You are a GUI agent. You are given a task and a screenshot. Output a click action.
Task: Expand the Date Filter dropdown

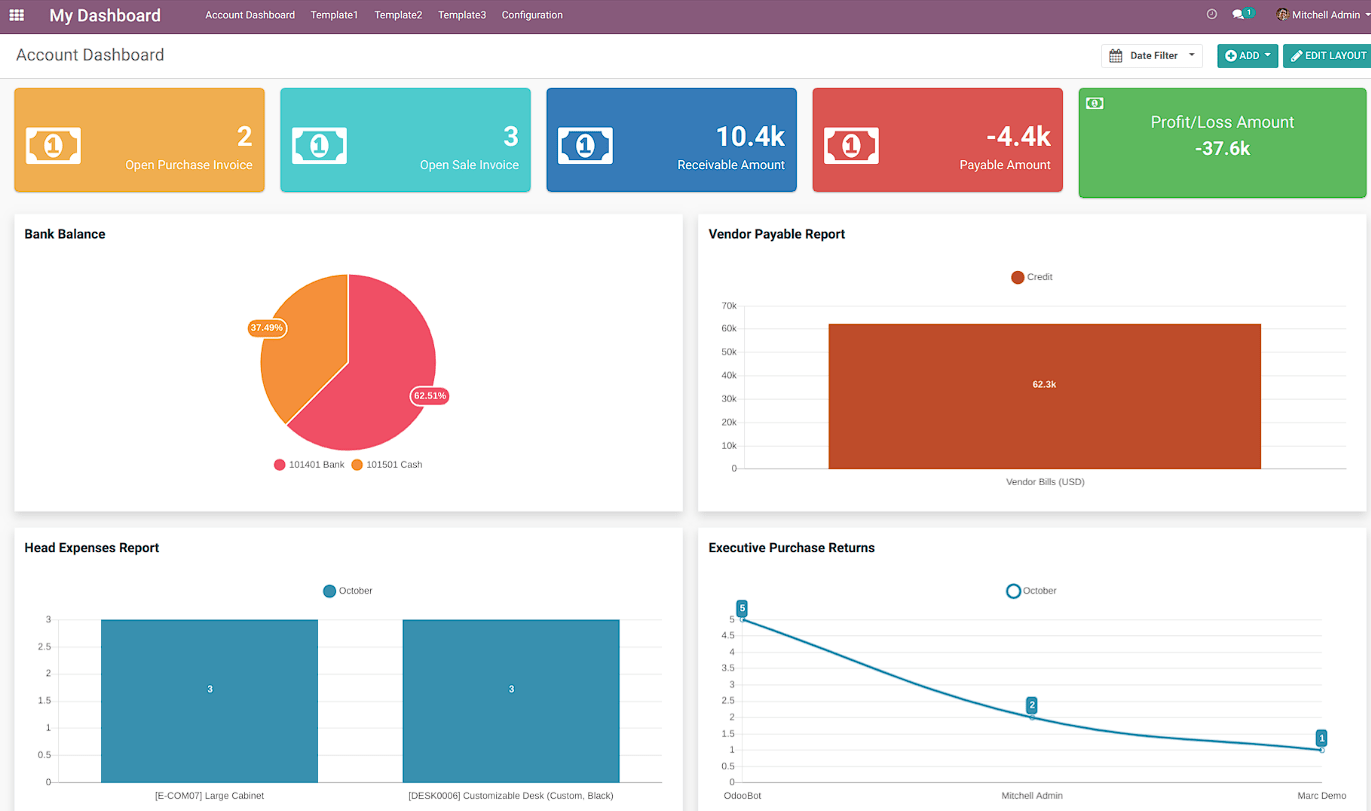(x=1152, y=56)
